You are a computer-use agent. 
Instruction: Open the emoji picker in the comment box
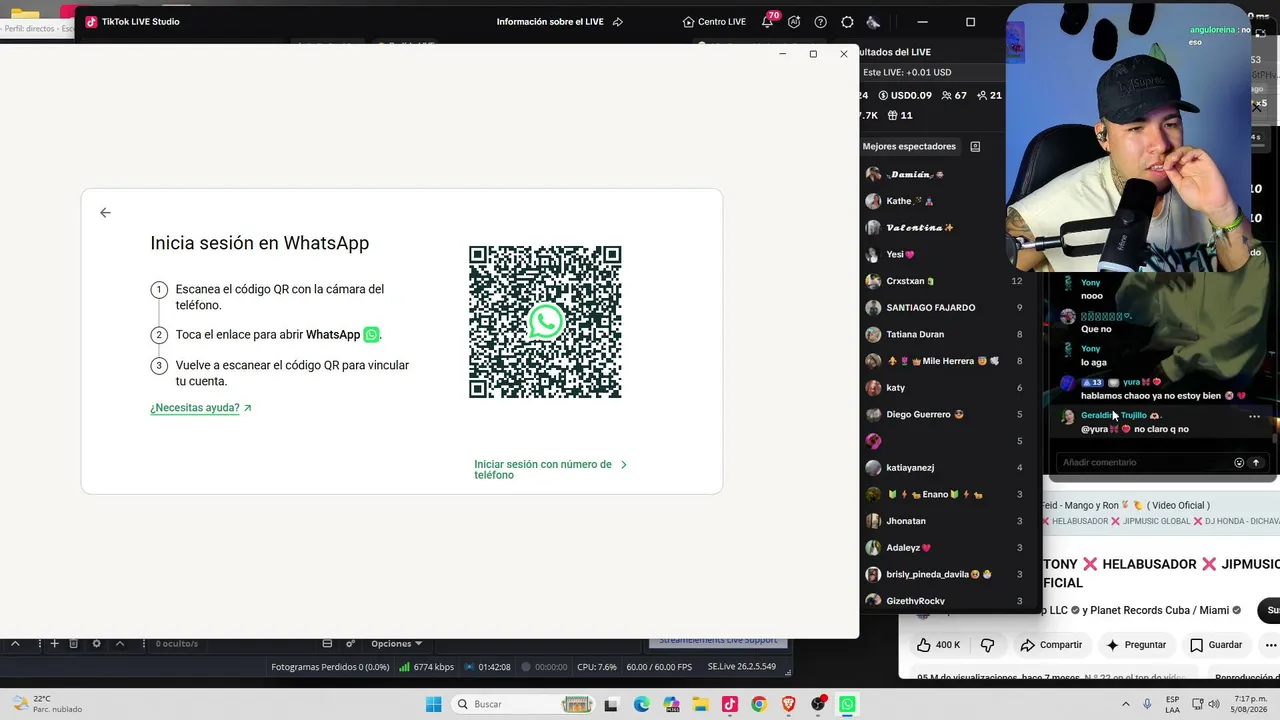click(1239, 463)
